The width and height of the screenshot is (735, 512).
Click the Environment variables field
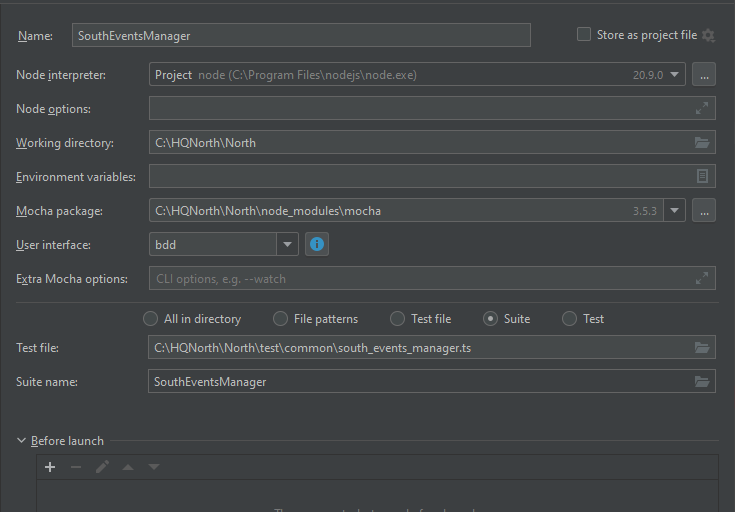(432, 176)
